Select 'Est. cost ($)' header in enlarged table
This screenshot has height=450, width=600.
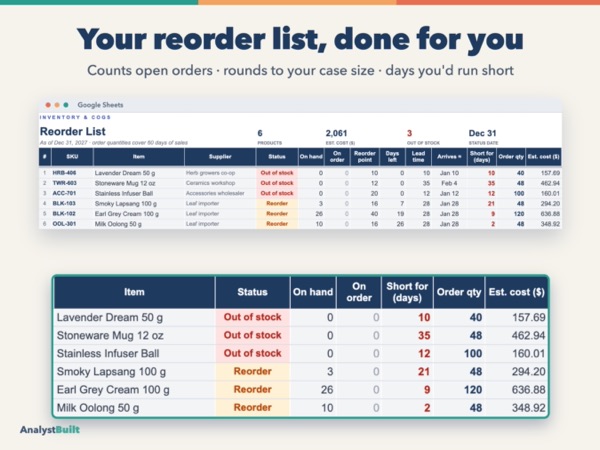[x=516, y=292]
